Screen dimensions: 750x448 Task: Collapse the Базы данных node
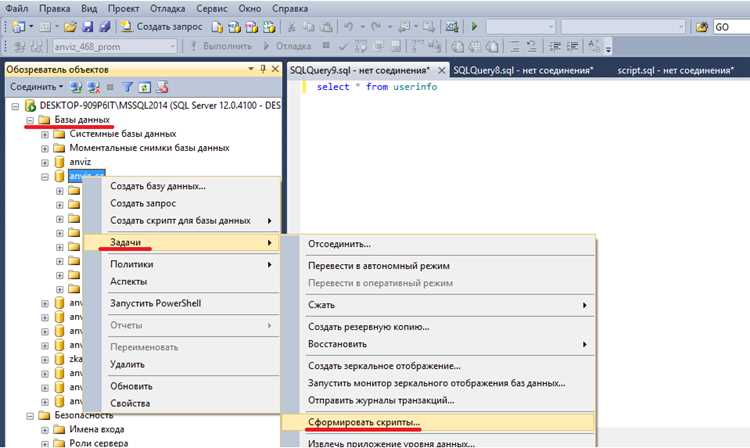tap(30, 120)
